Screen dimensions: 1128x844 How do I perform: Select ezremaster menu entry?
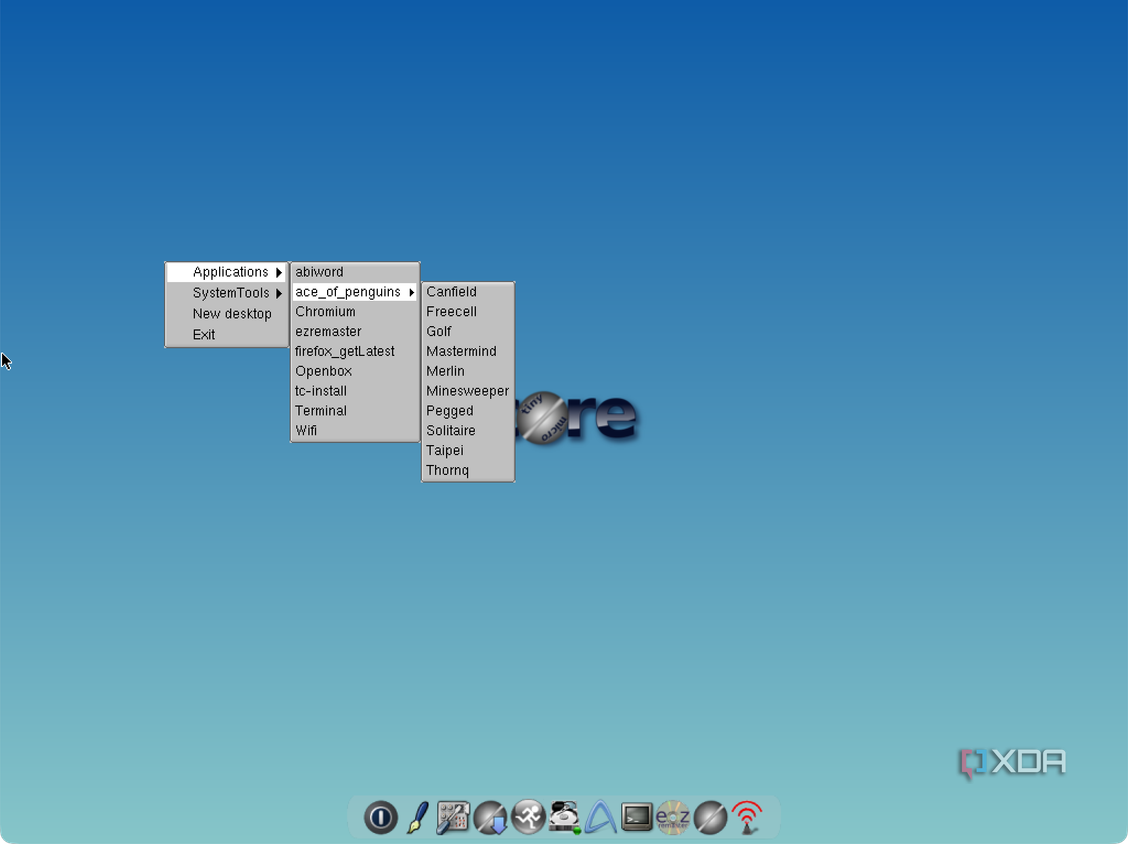355,331
